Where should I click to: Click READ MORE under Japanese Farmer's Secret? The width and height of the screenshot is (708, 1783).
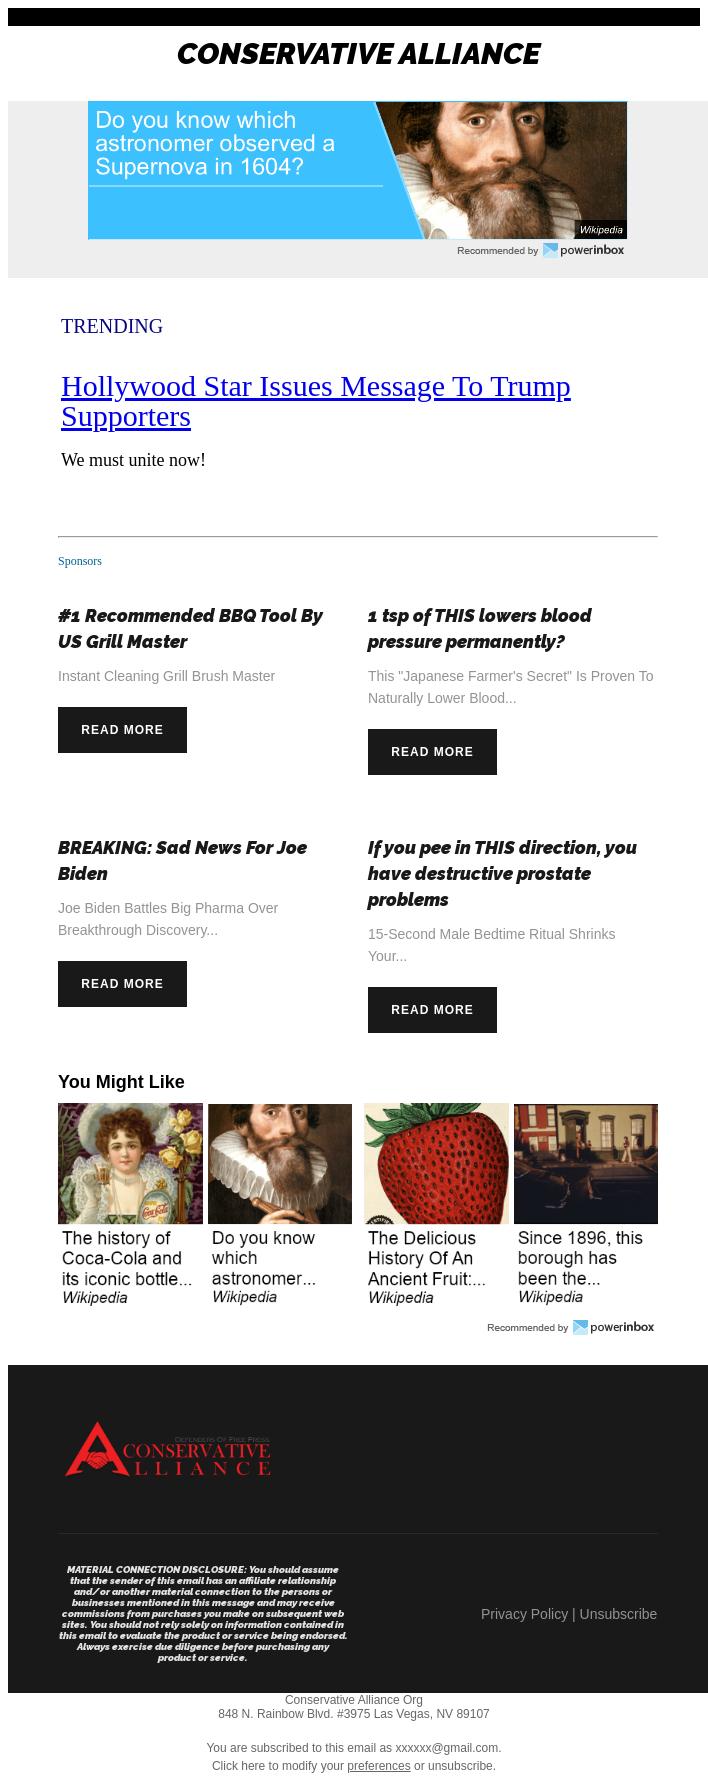click(x=432, y=752)
